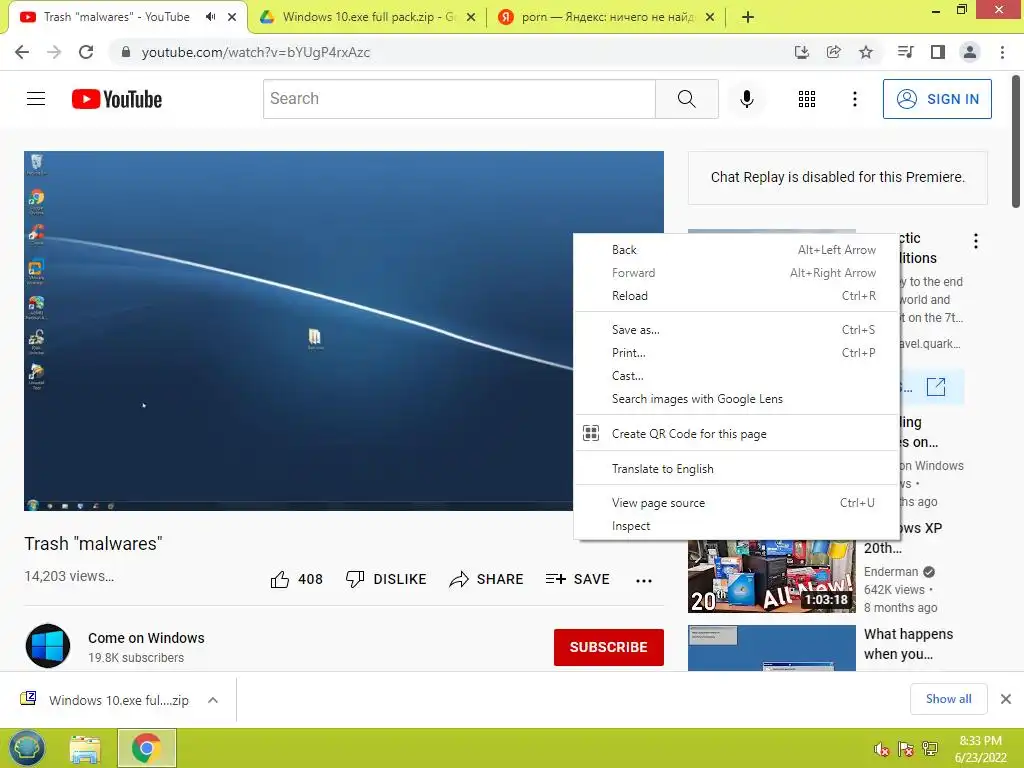This screenshot has height=768, width=1024.
Task: Click the muted volume tray icon
Action: point(881,748)
